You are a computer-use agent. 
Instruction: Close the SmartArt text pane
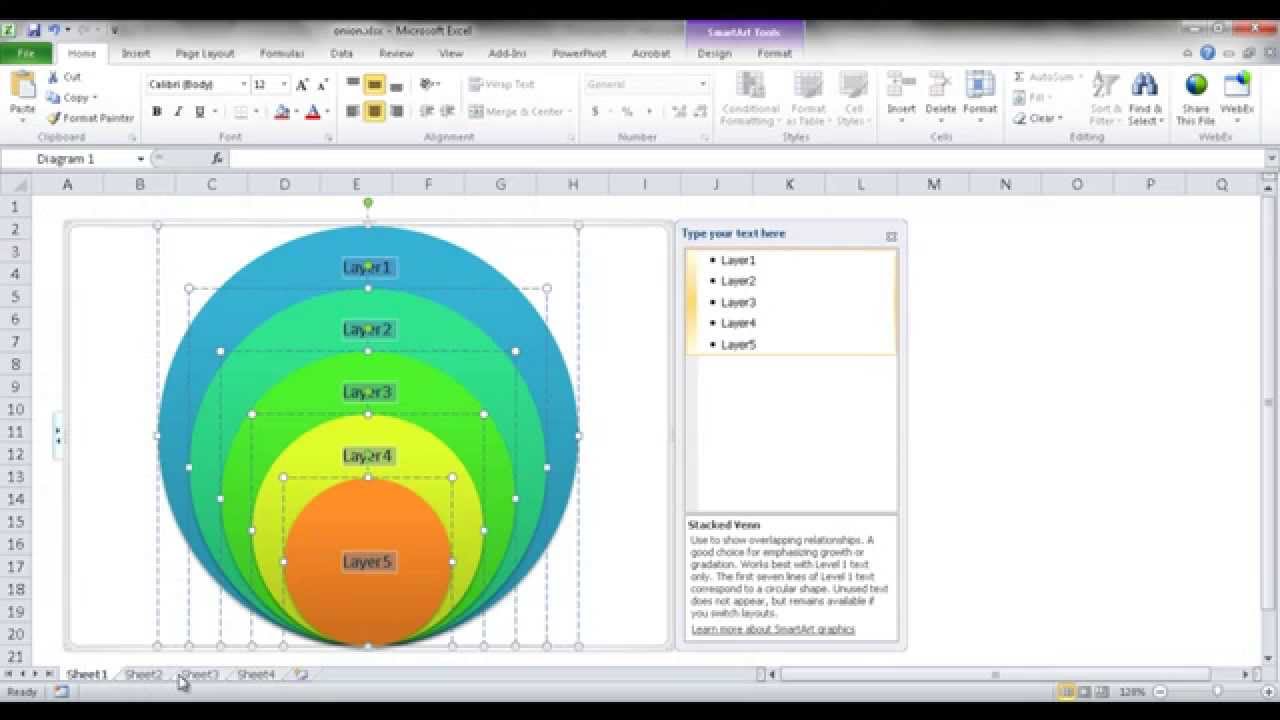point(891,237)
